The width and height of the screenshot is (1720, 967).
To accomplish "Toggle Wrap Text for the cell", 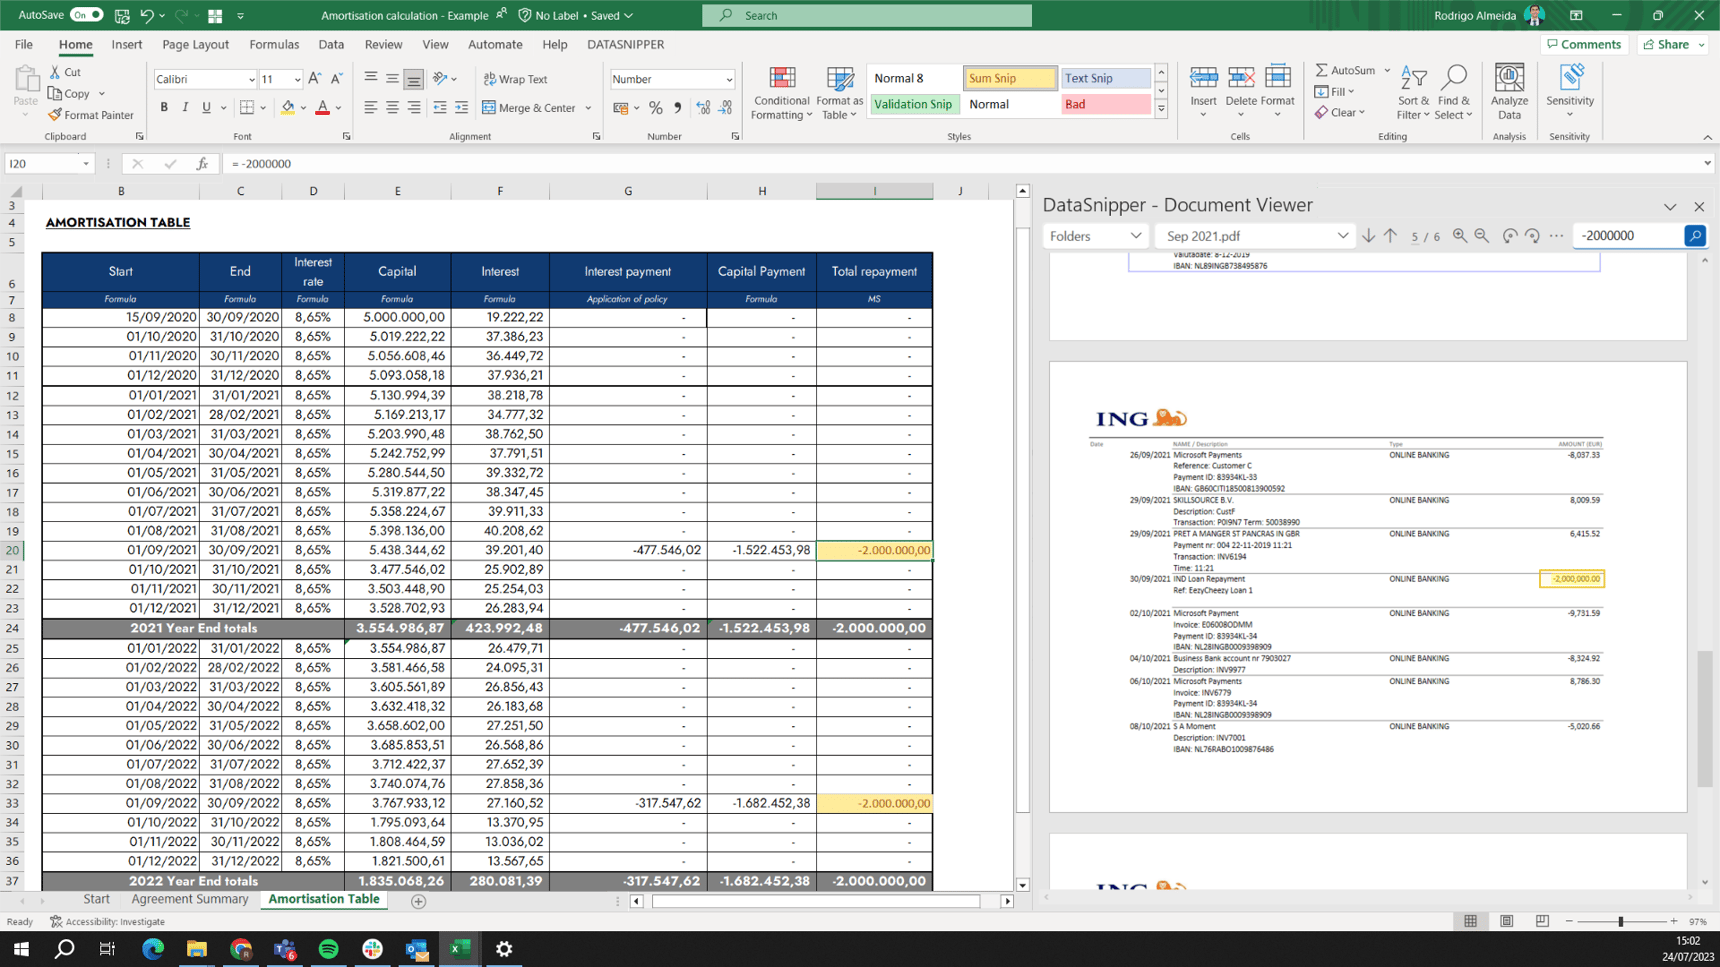I will tap(516, 79).
